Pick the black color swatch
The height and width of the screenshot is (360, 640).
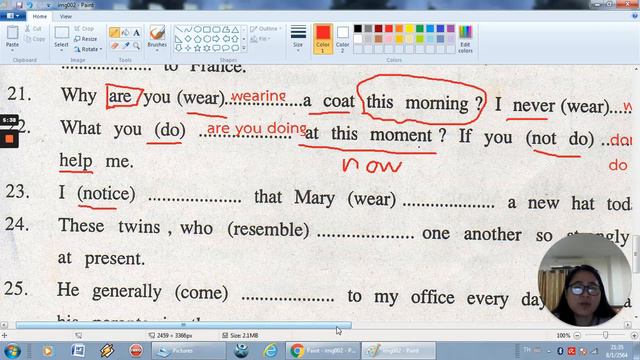click(358, 29)
